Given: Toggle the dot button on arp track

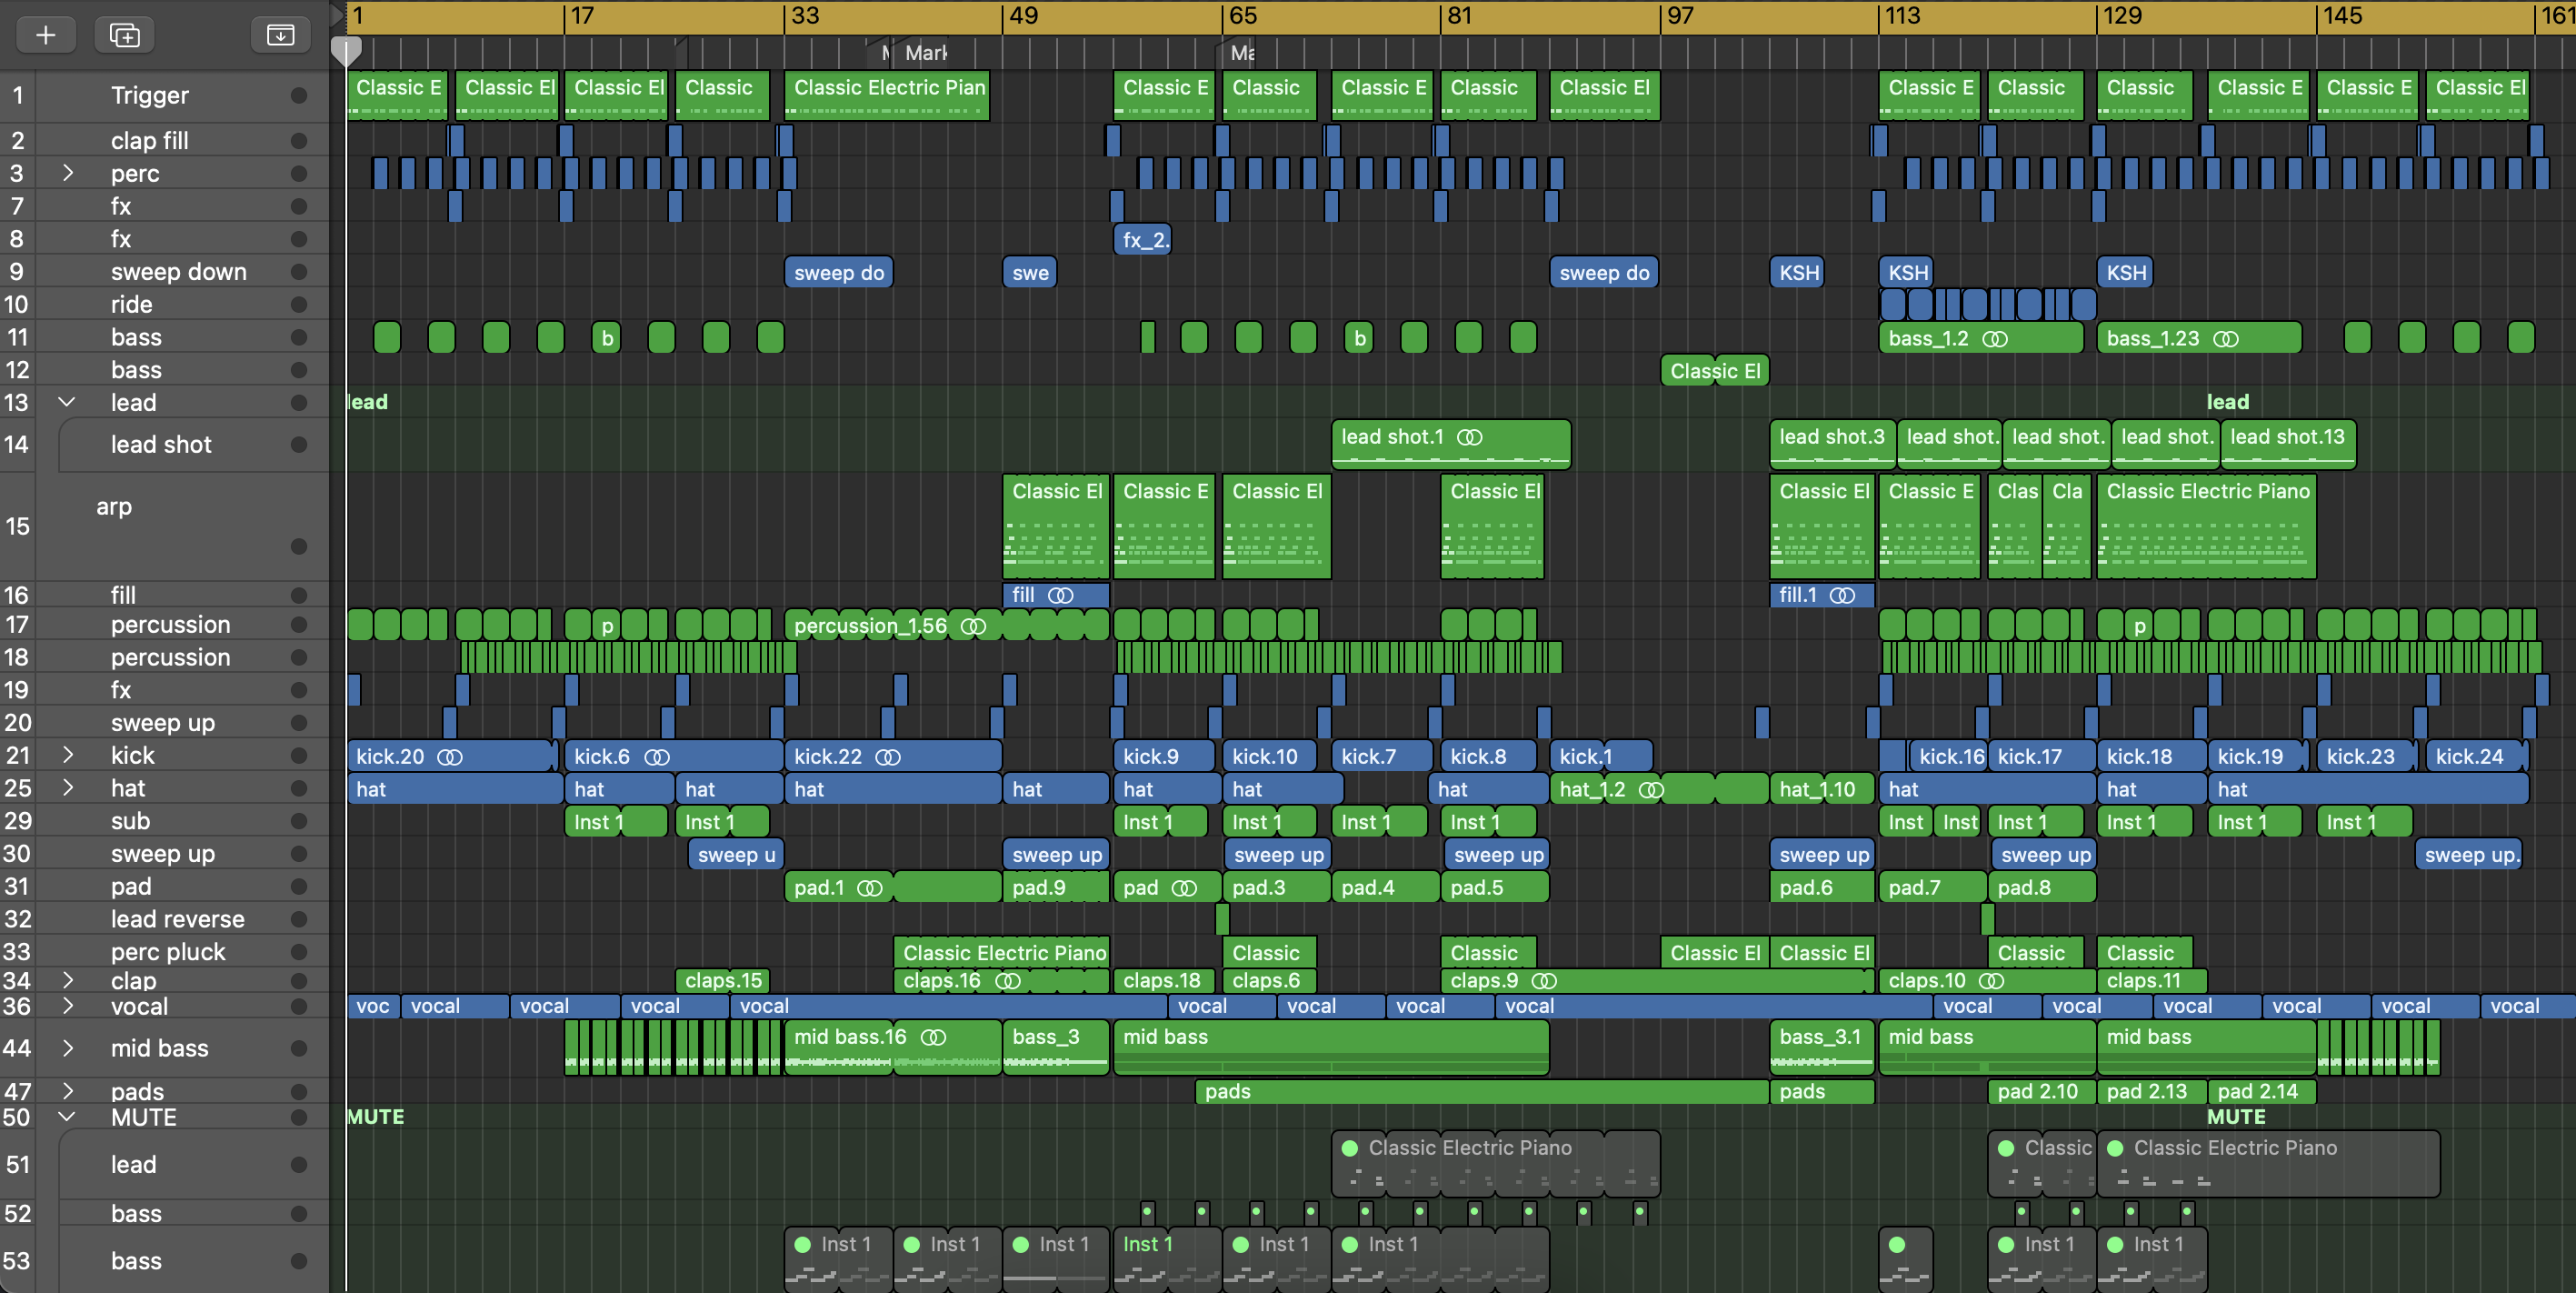Looking at the screenshot, I should pyautogui.click(x=298, y=546).
